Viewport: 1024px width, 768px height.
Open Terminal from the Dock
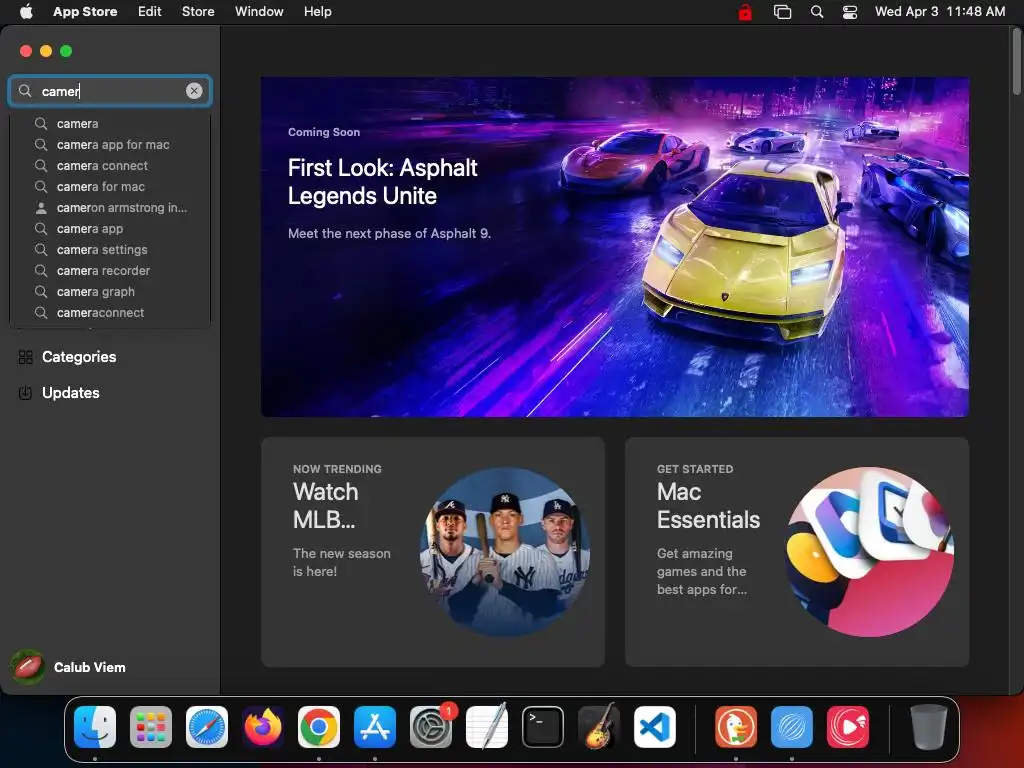543,727
